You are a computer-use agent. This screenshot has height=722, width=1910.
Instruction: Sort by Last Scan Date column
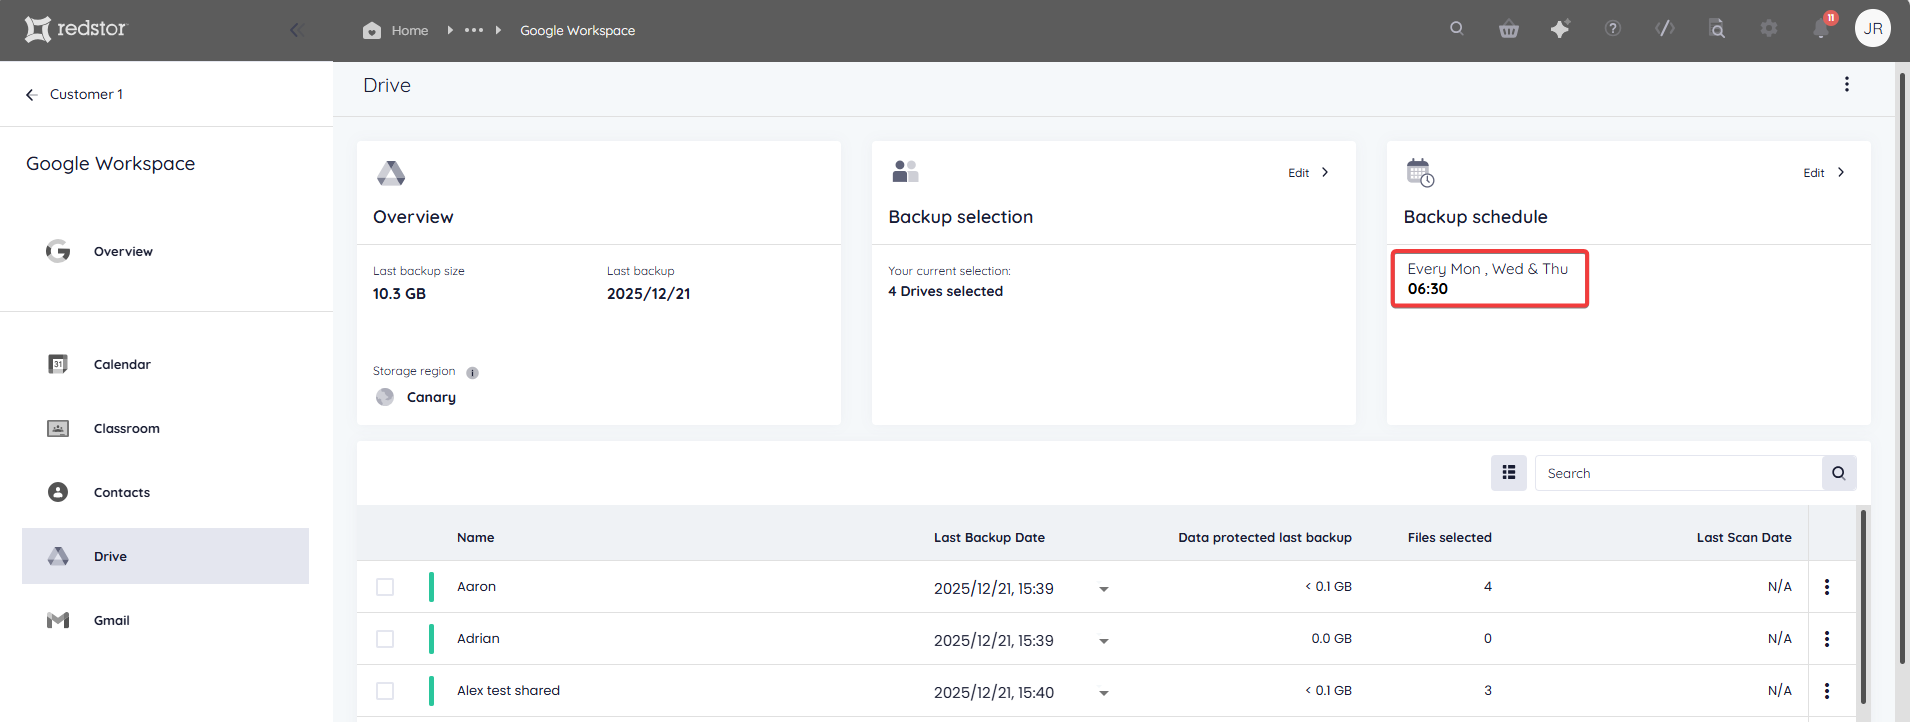pyautogui.click(x=1744, y=537)
